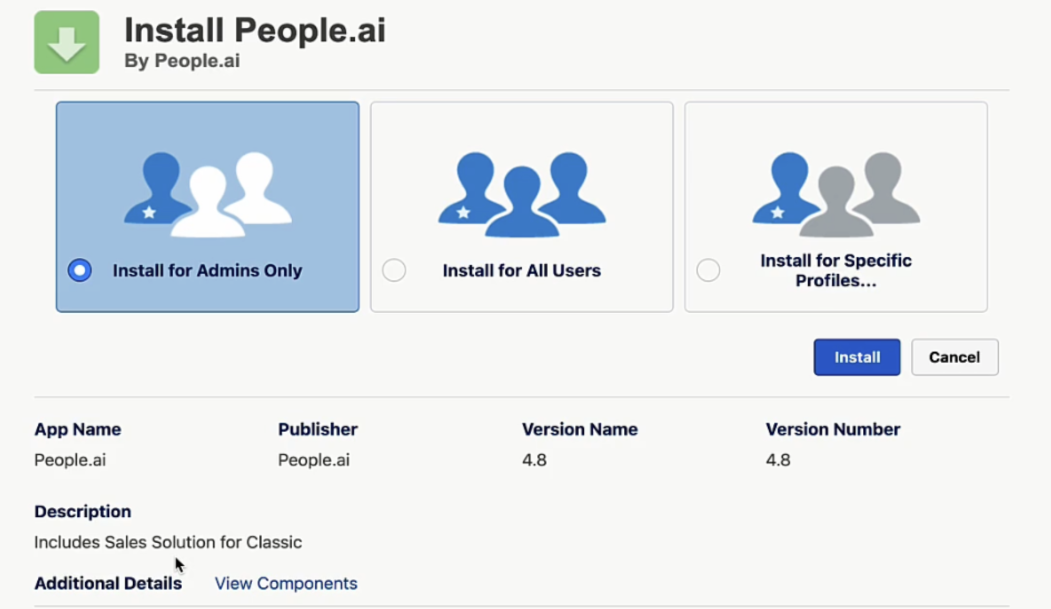Select the Install for Specific Profiles radio button
The height and width of the screenshot is (609, 1051).
pos(708,270)
